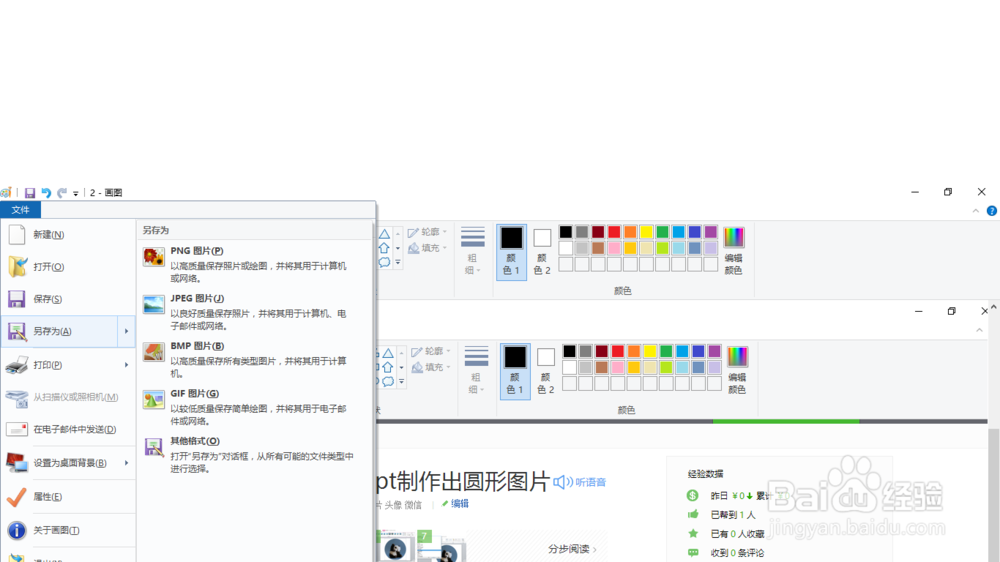Save as JPEG 图片(J)

click(x=254, y=311)
